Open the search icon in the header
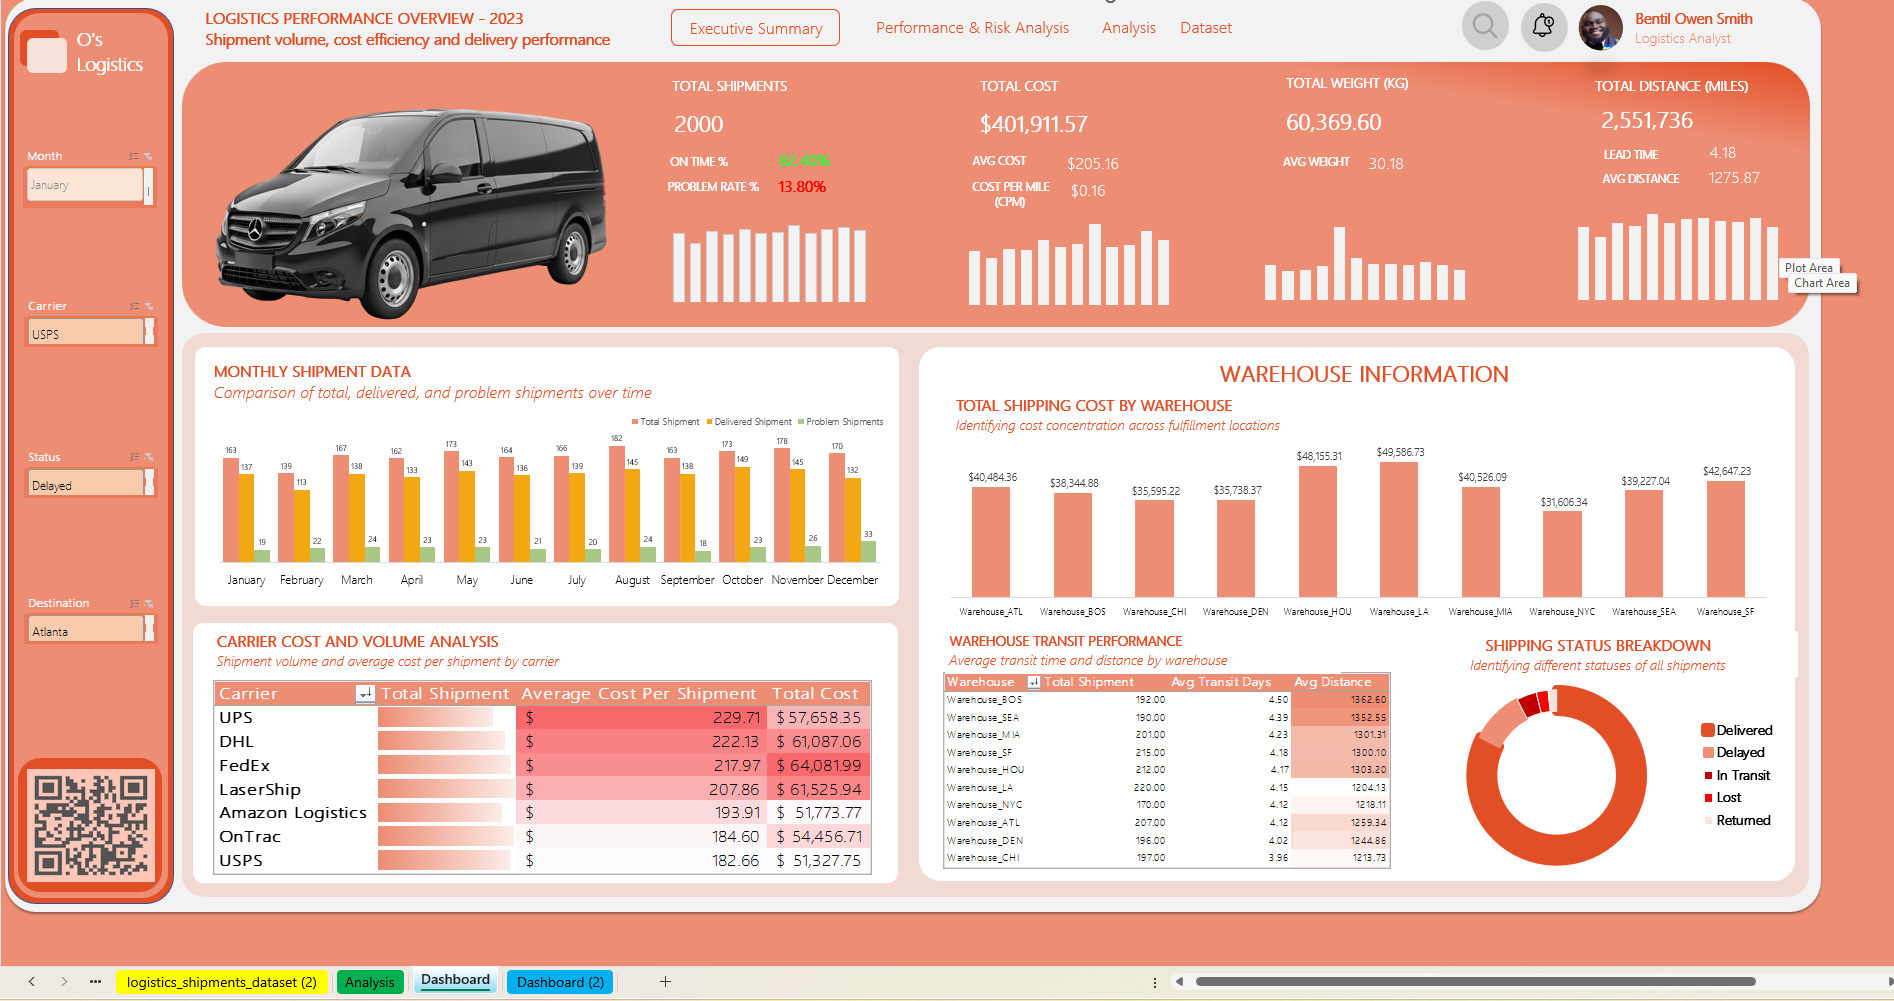1894x1001 pixels. point(1484,26)
